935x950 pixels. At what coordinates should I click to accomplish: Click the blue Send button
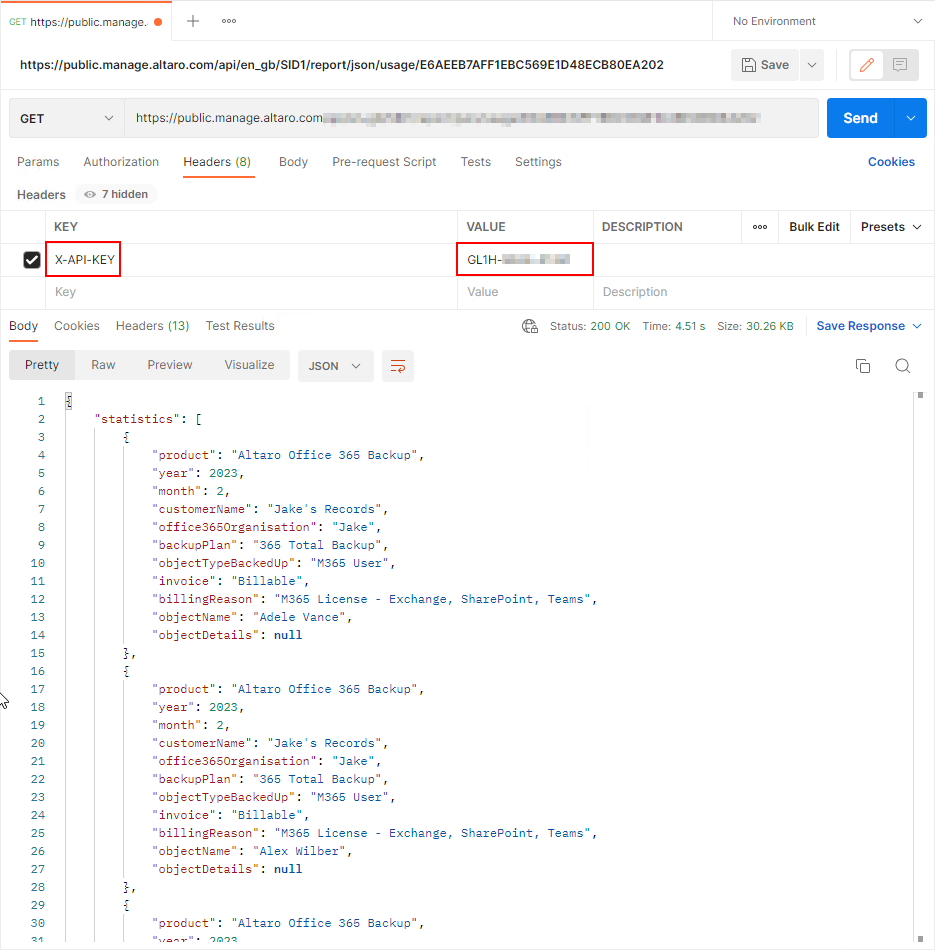tap(860, 118)
